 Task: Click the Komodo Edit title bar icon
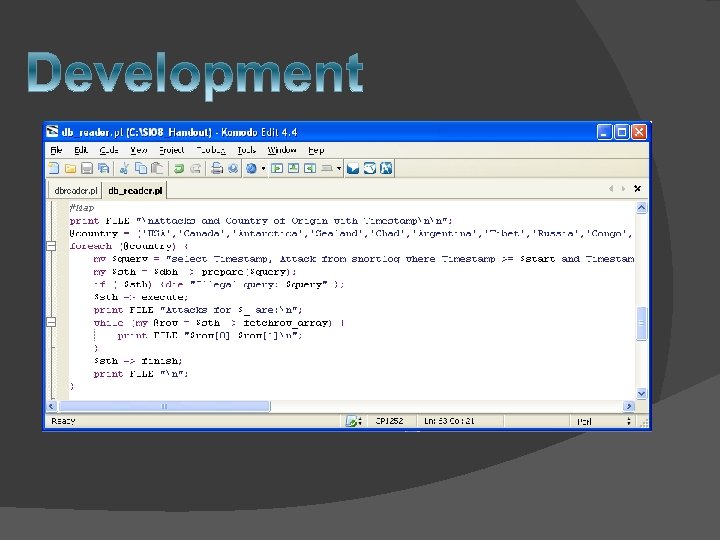(x=52, y=132)
